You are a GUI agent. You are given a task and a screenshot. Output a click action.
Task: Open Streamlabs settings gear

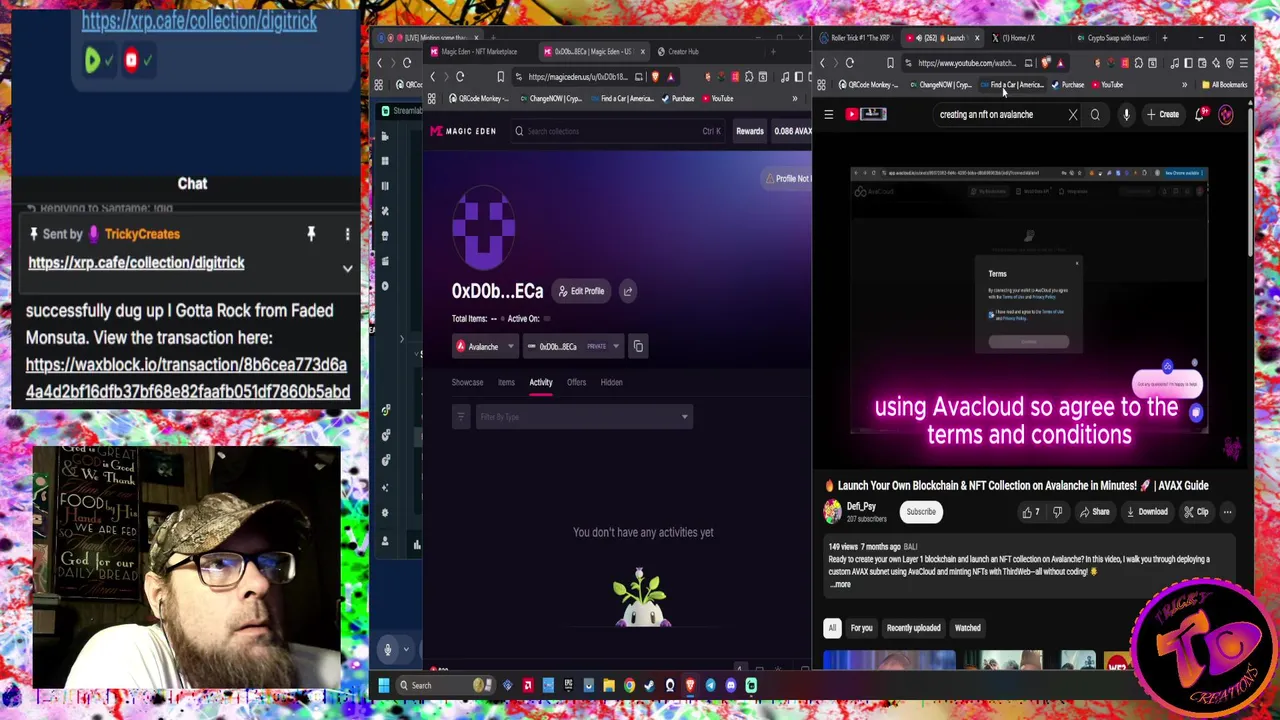[385, 513]
